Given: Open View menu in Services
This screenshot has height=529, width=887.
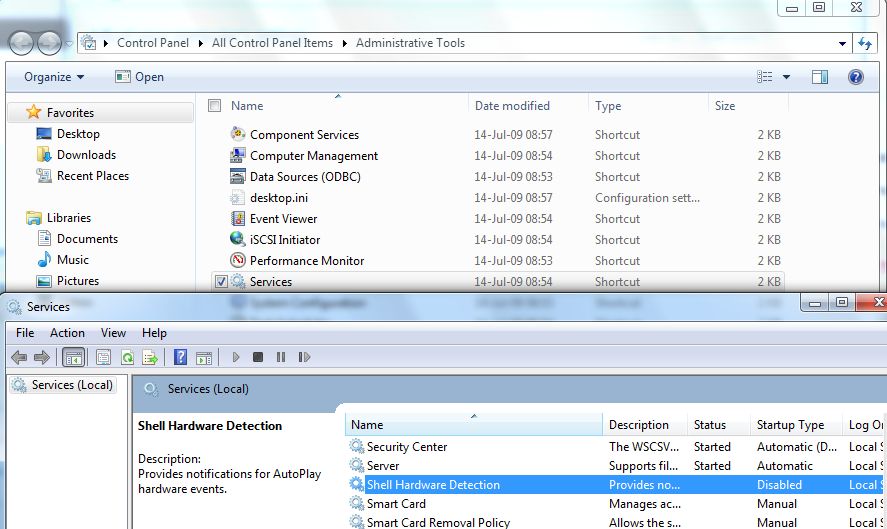Looking at the screenshot, I should pyautogui.click(x=113, y=333).
